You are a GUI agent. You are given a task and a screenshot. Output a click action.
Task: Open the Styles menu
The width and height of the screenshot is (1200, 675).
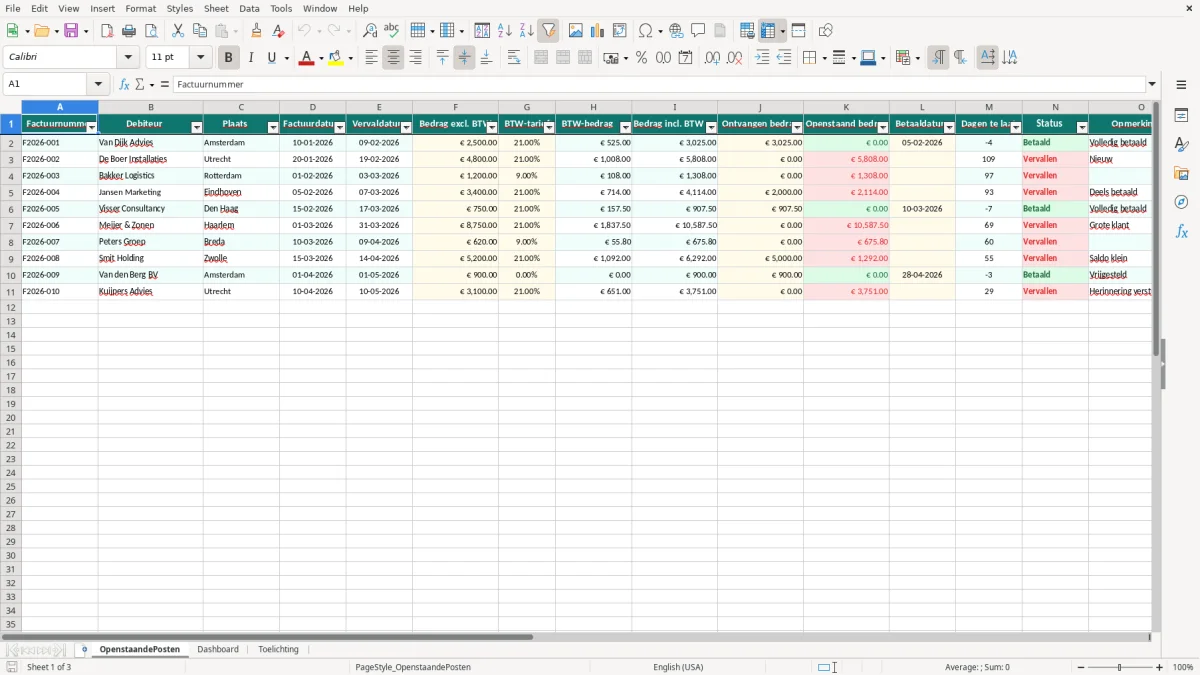tap(180, 8)
